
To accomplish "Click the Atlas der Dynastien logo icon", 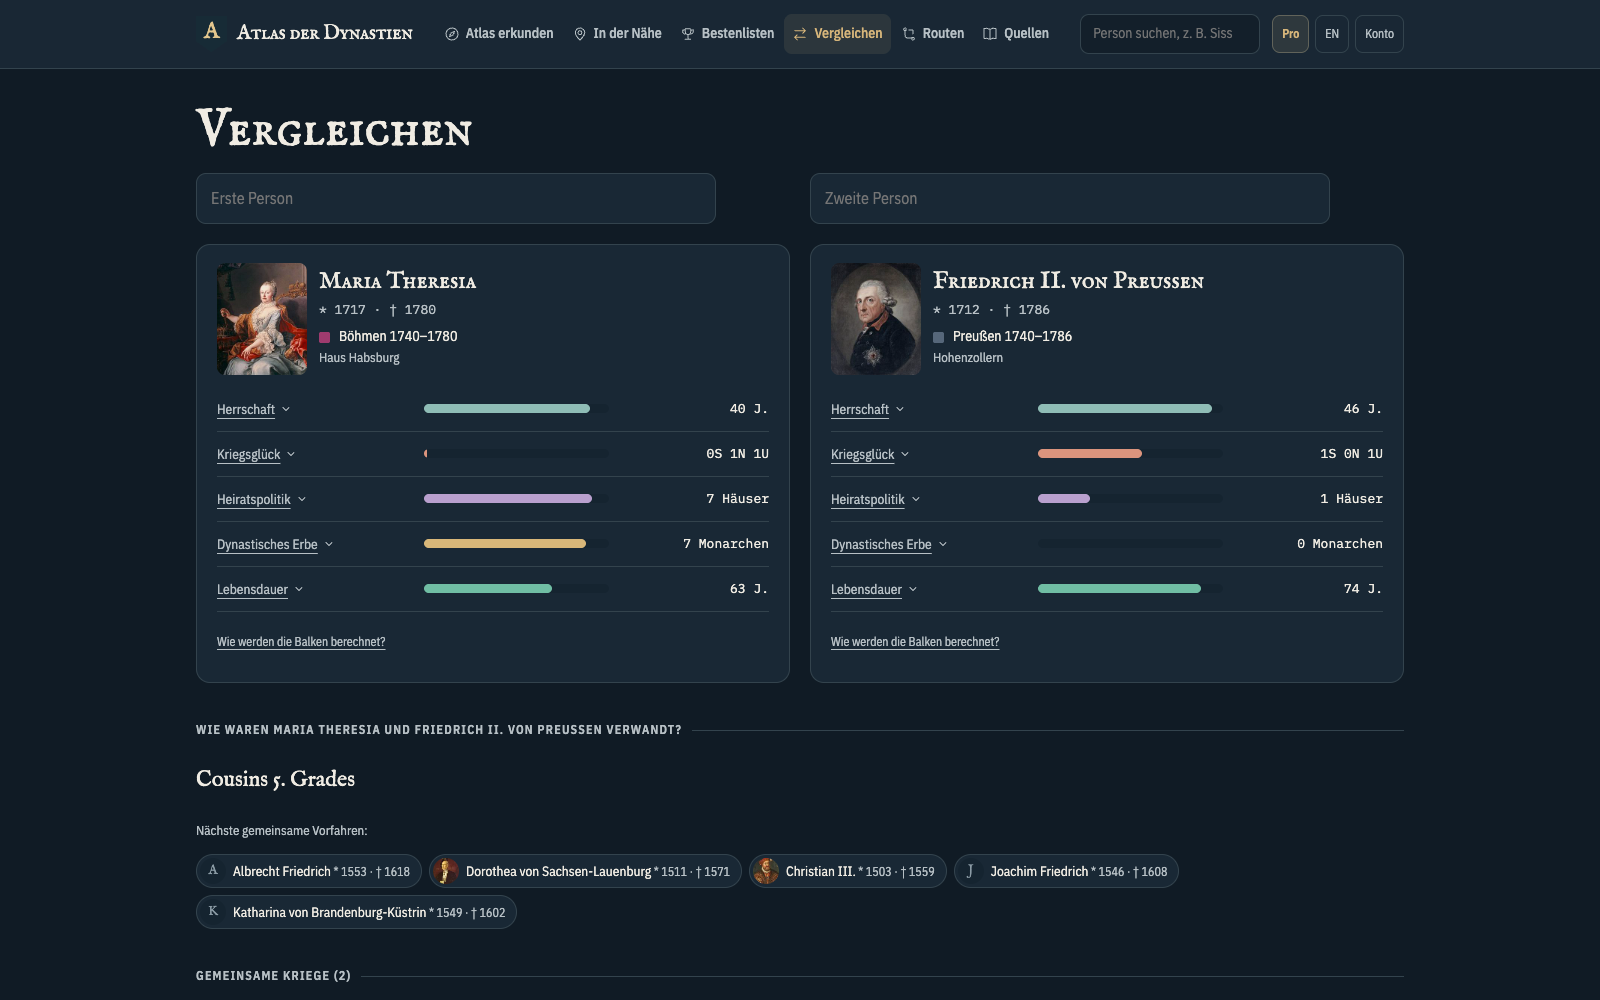I will click(x=211, y=31).
